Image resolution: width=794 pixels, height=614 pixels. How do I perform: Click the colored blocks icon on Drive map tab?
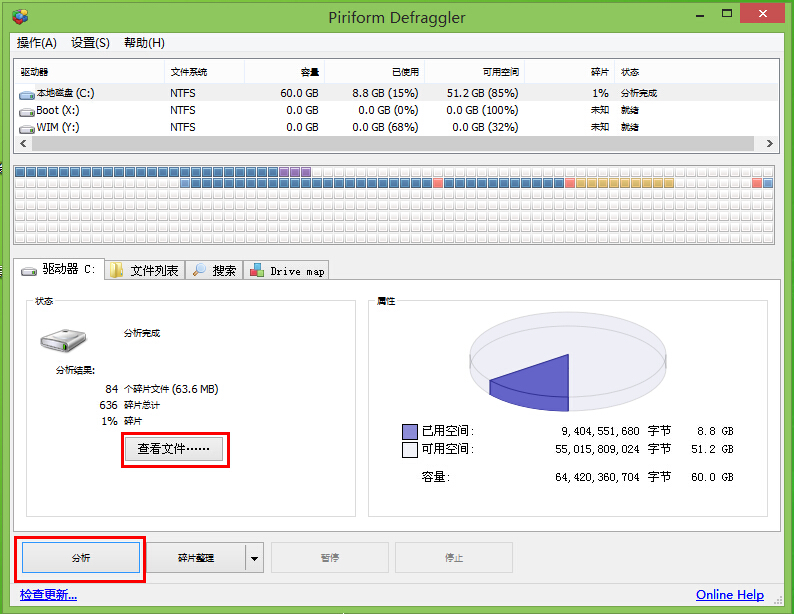point(257,270)
